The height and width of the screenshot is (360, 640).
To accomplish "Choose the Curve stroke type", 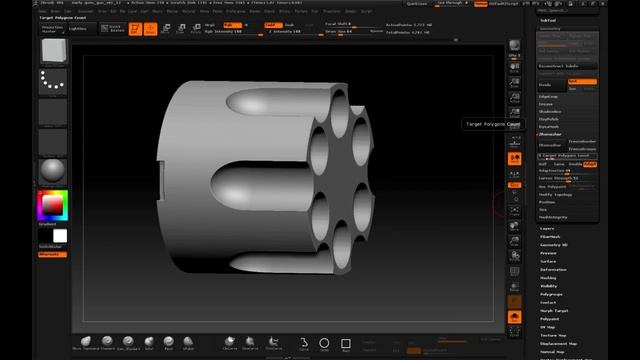I will pos(304,344).
